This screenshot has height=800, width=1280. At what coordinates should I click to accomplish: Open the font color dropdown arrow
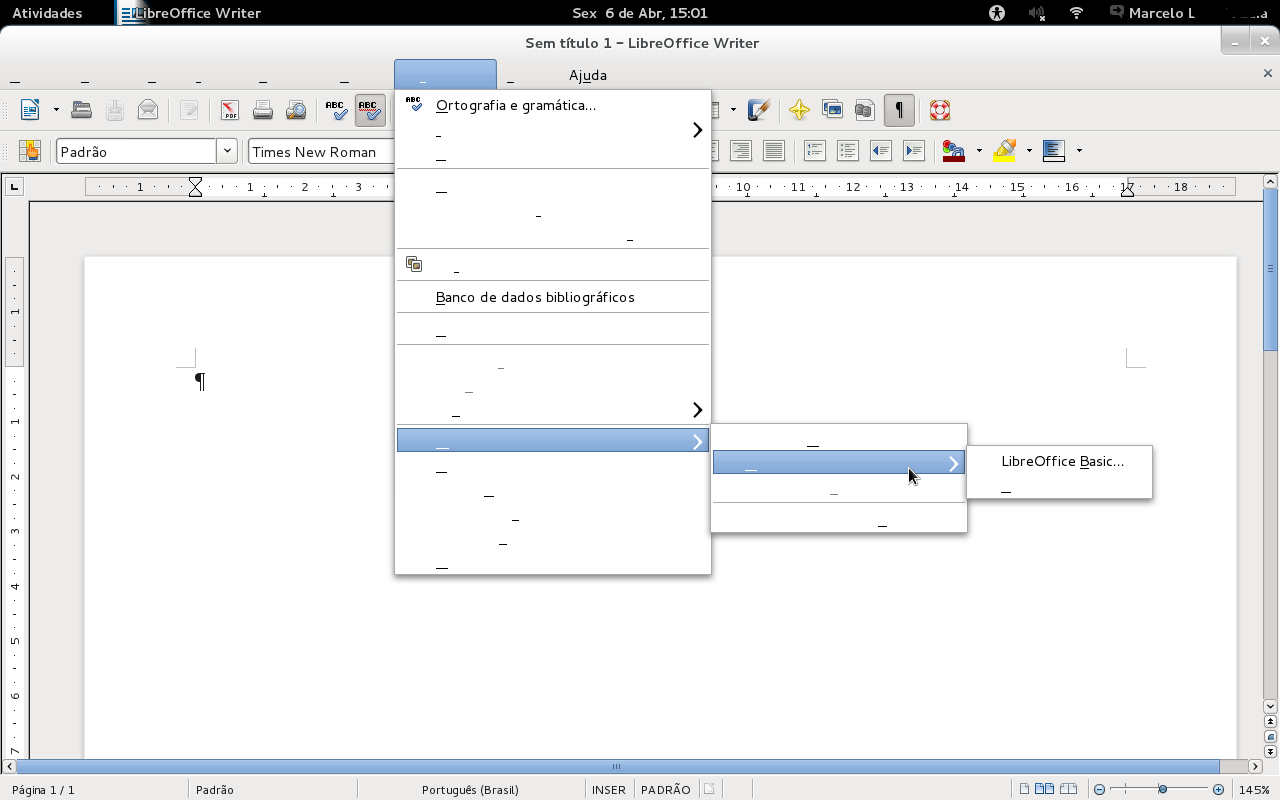point(979,151)
